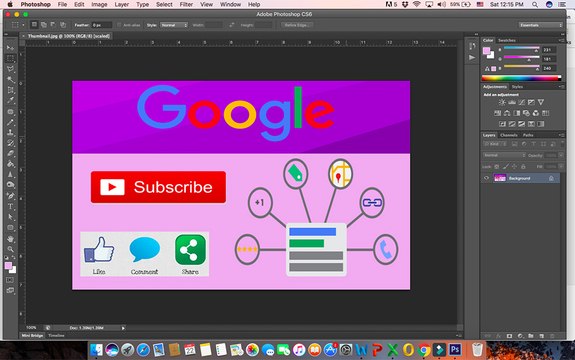Select the Spot Healing Brush tool

click(10, 112)
